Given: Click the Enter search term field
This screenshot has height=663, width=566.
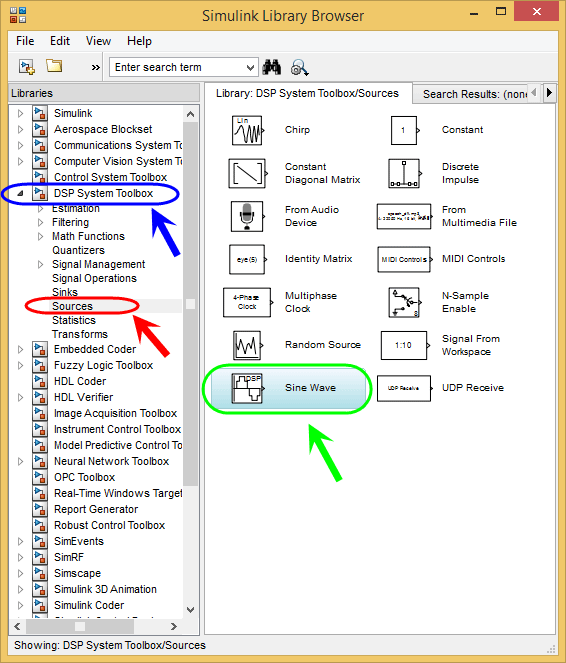Looking at the screenshot, I should coord(178,68).
